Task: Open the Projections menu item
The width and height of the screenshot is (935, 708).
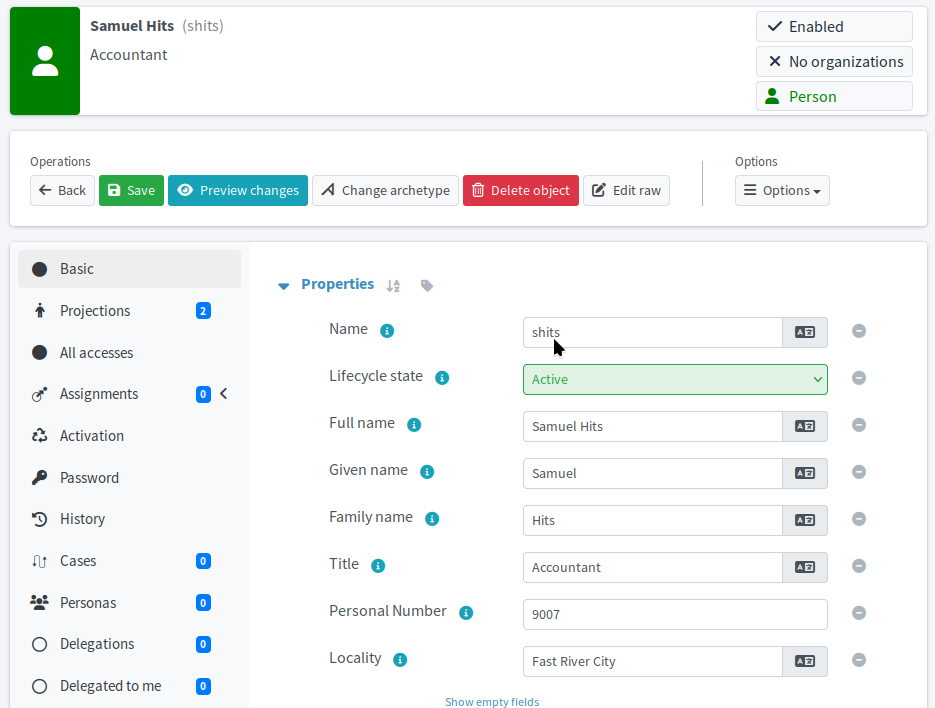Action: coord(95,311)
